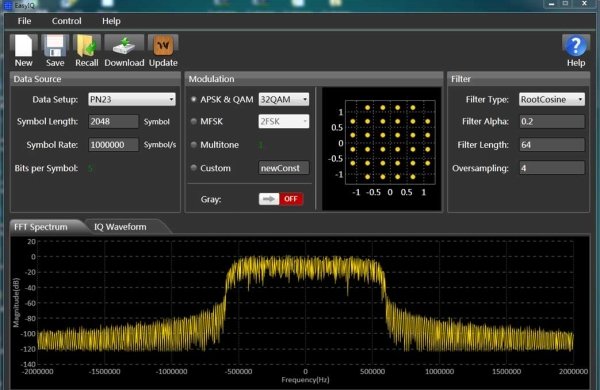Maximize the EasyIQ window

click(x=566, y=4)
